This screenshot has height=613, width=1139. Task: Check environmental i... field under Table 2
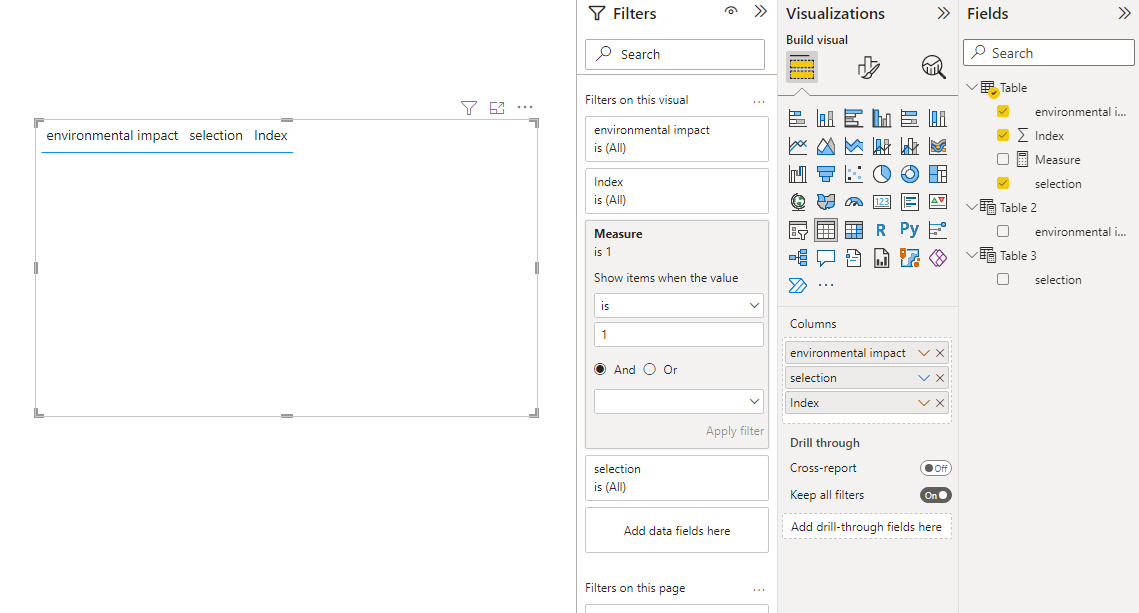pyautogui.click(x=1003, y=231)
